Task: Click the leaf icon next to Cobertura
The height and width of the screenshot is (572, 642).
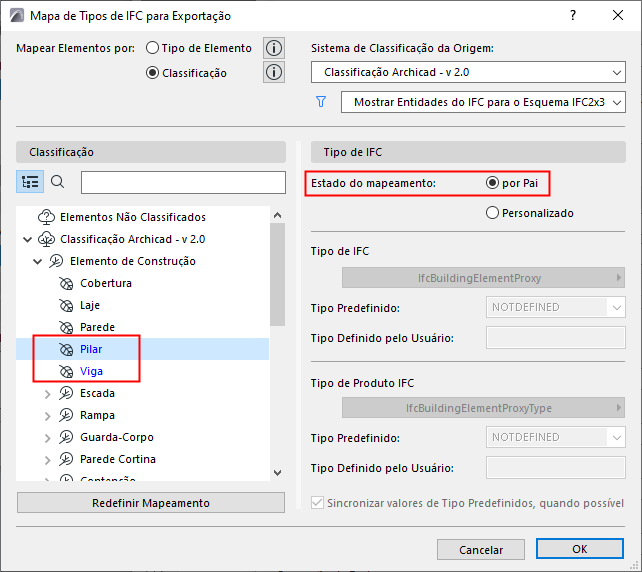Action: coord(66,283)
